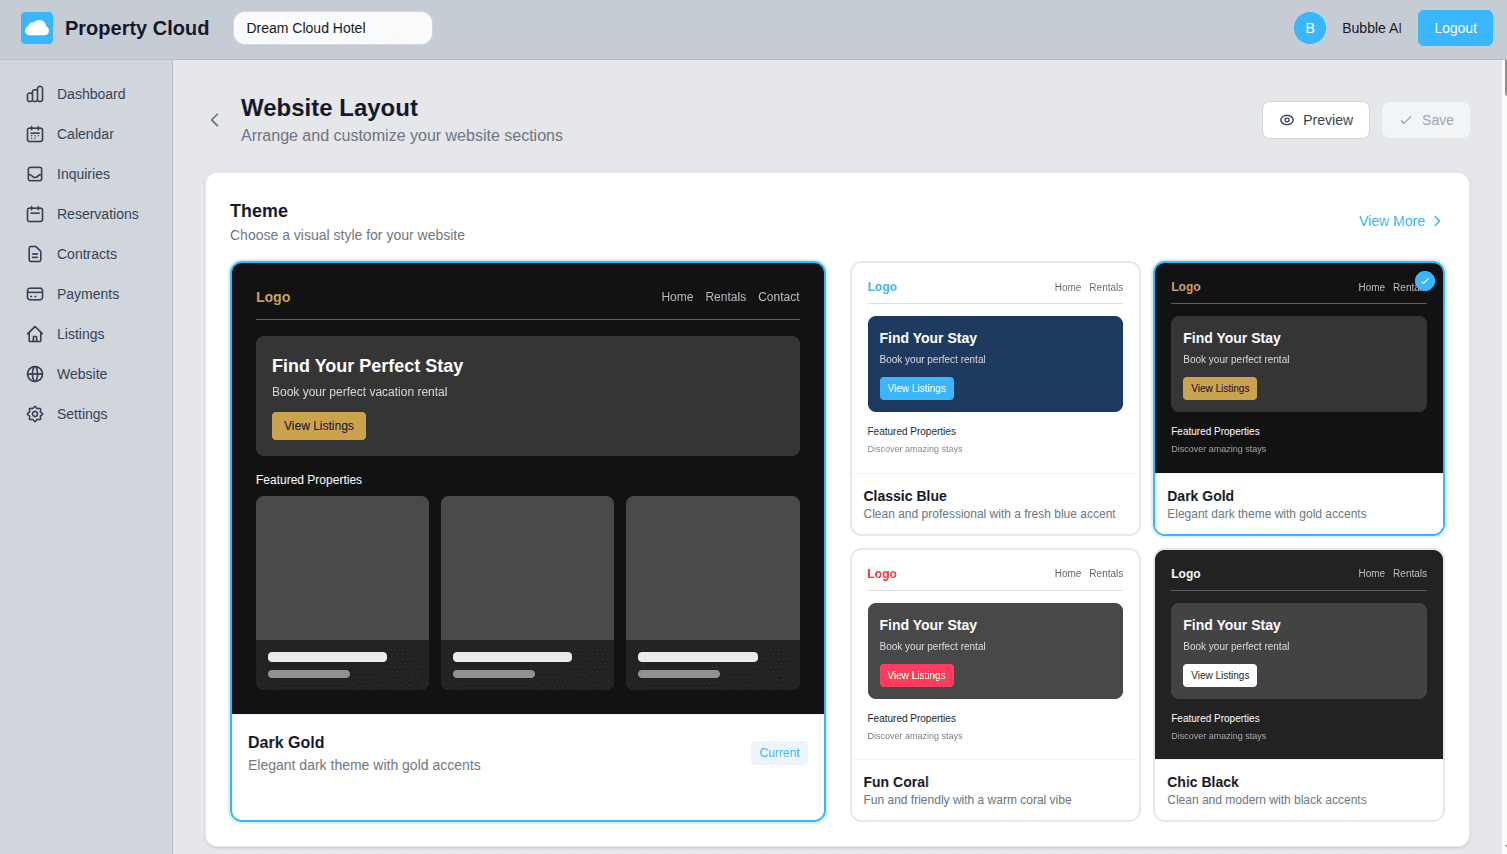1507x854 pixels.
Task: Click the page vertical scrollbar
Action: pos(1503,78)
